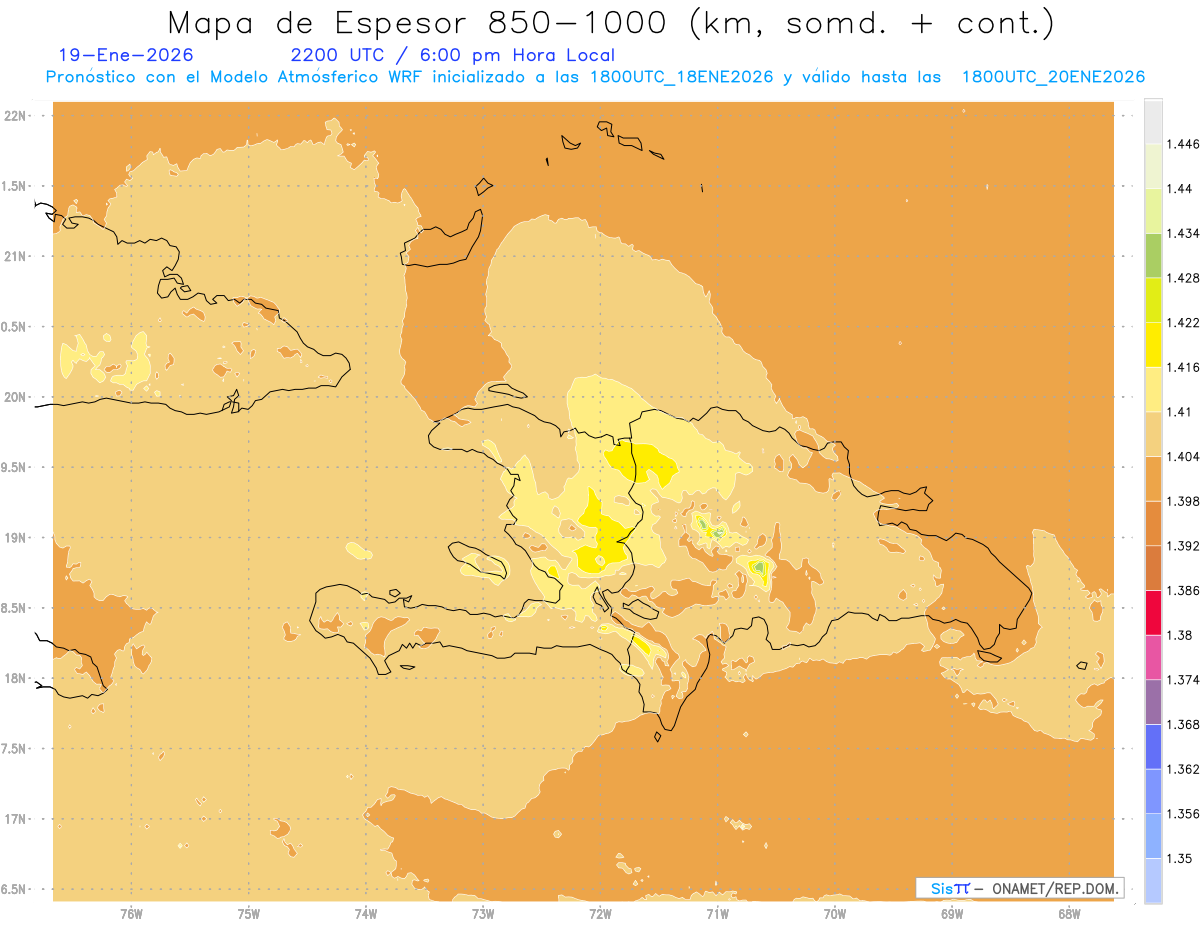The height and width of the screenshot is (927, 1200).
Task: Click the legend value '1.446'
Action: pyautogui.click(x=1183, y=144)
